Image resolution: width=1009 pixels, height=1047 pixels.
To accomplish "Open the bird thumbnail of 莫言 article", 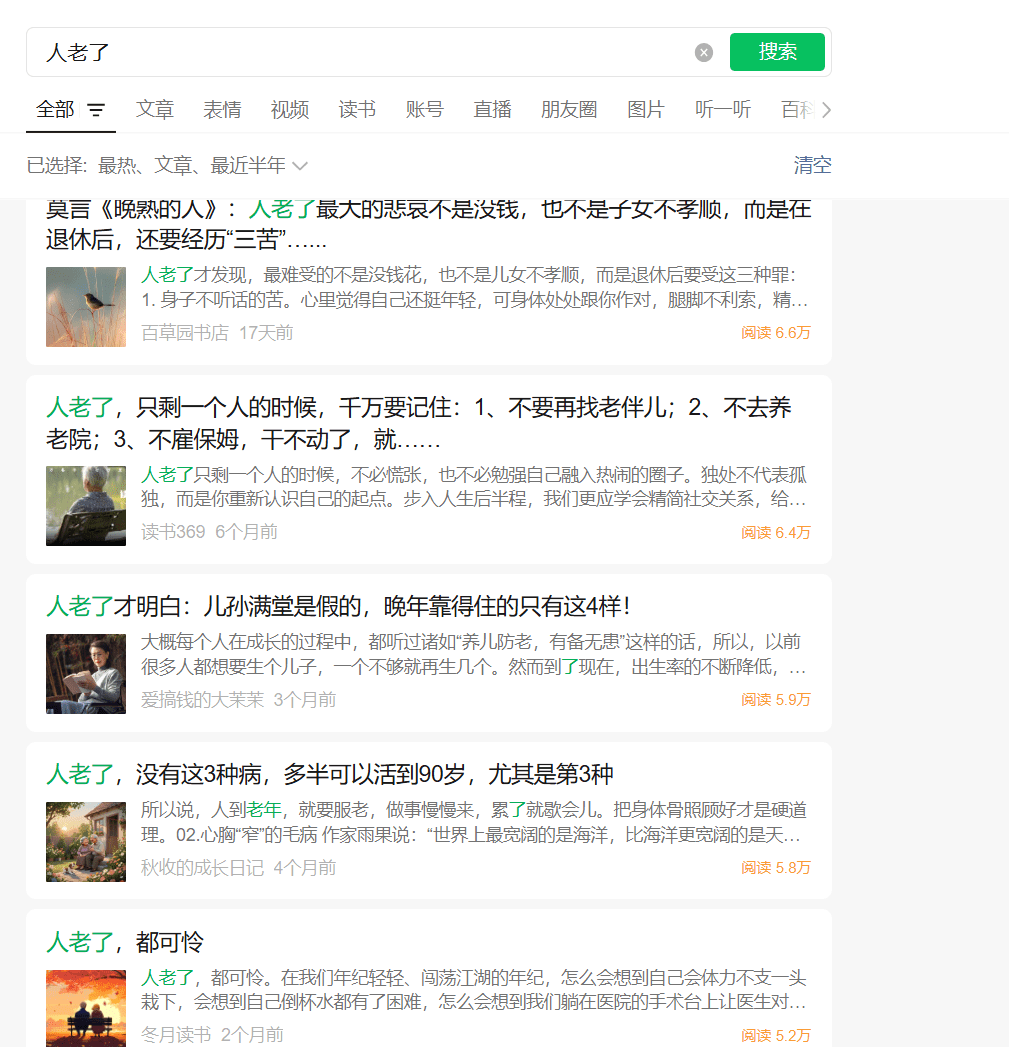I will (x=86, y=306).
